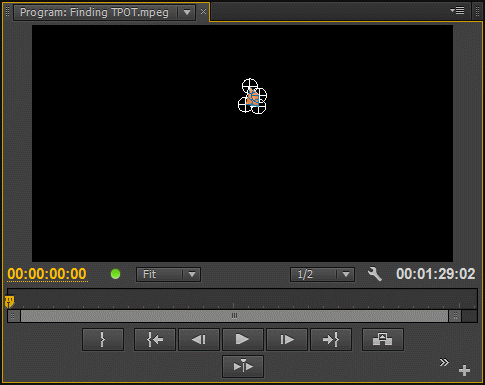Open the panel menu icon at top right
The height and width of the screenshot is (385, 485).
[x=457, y=11]
